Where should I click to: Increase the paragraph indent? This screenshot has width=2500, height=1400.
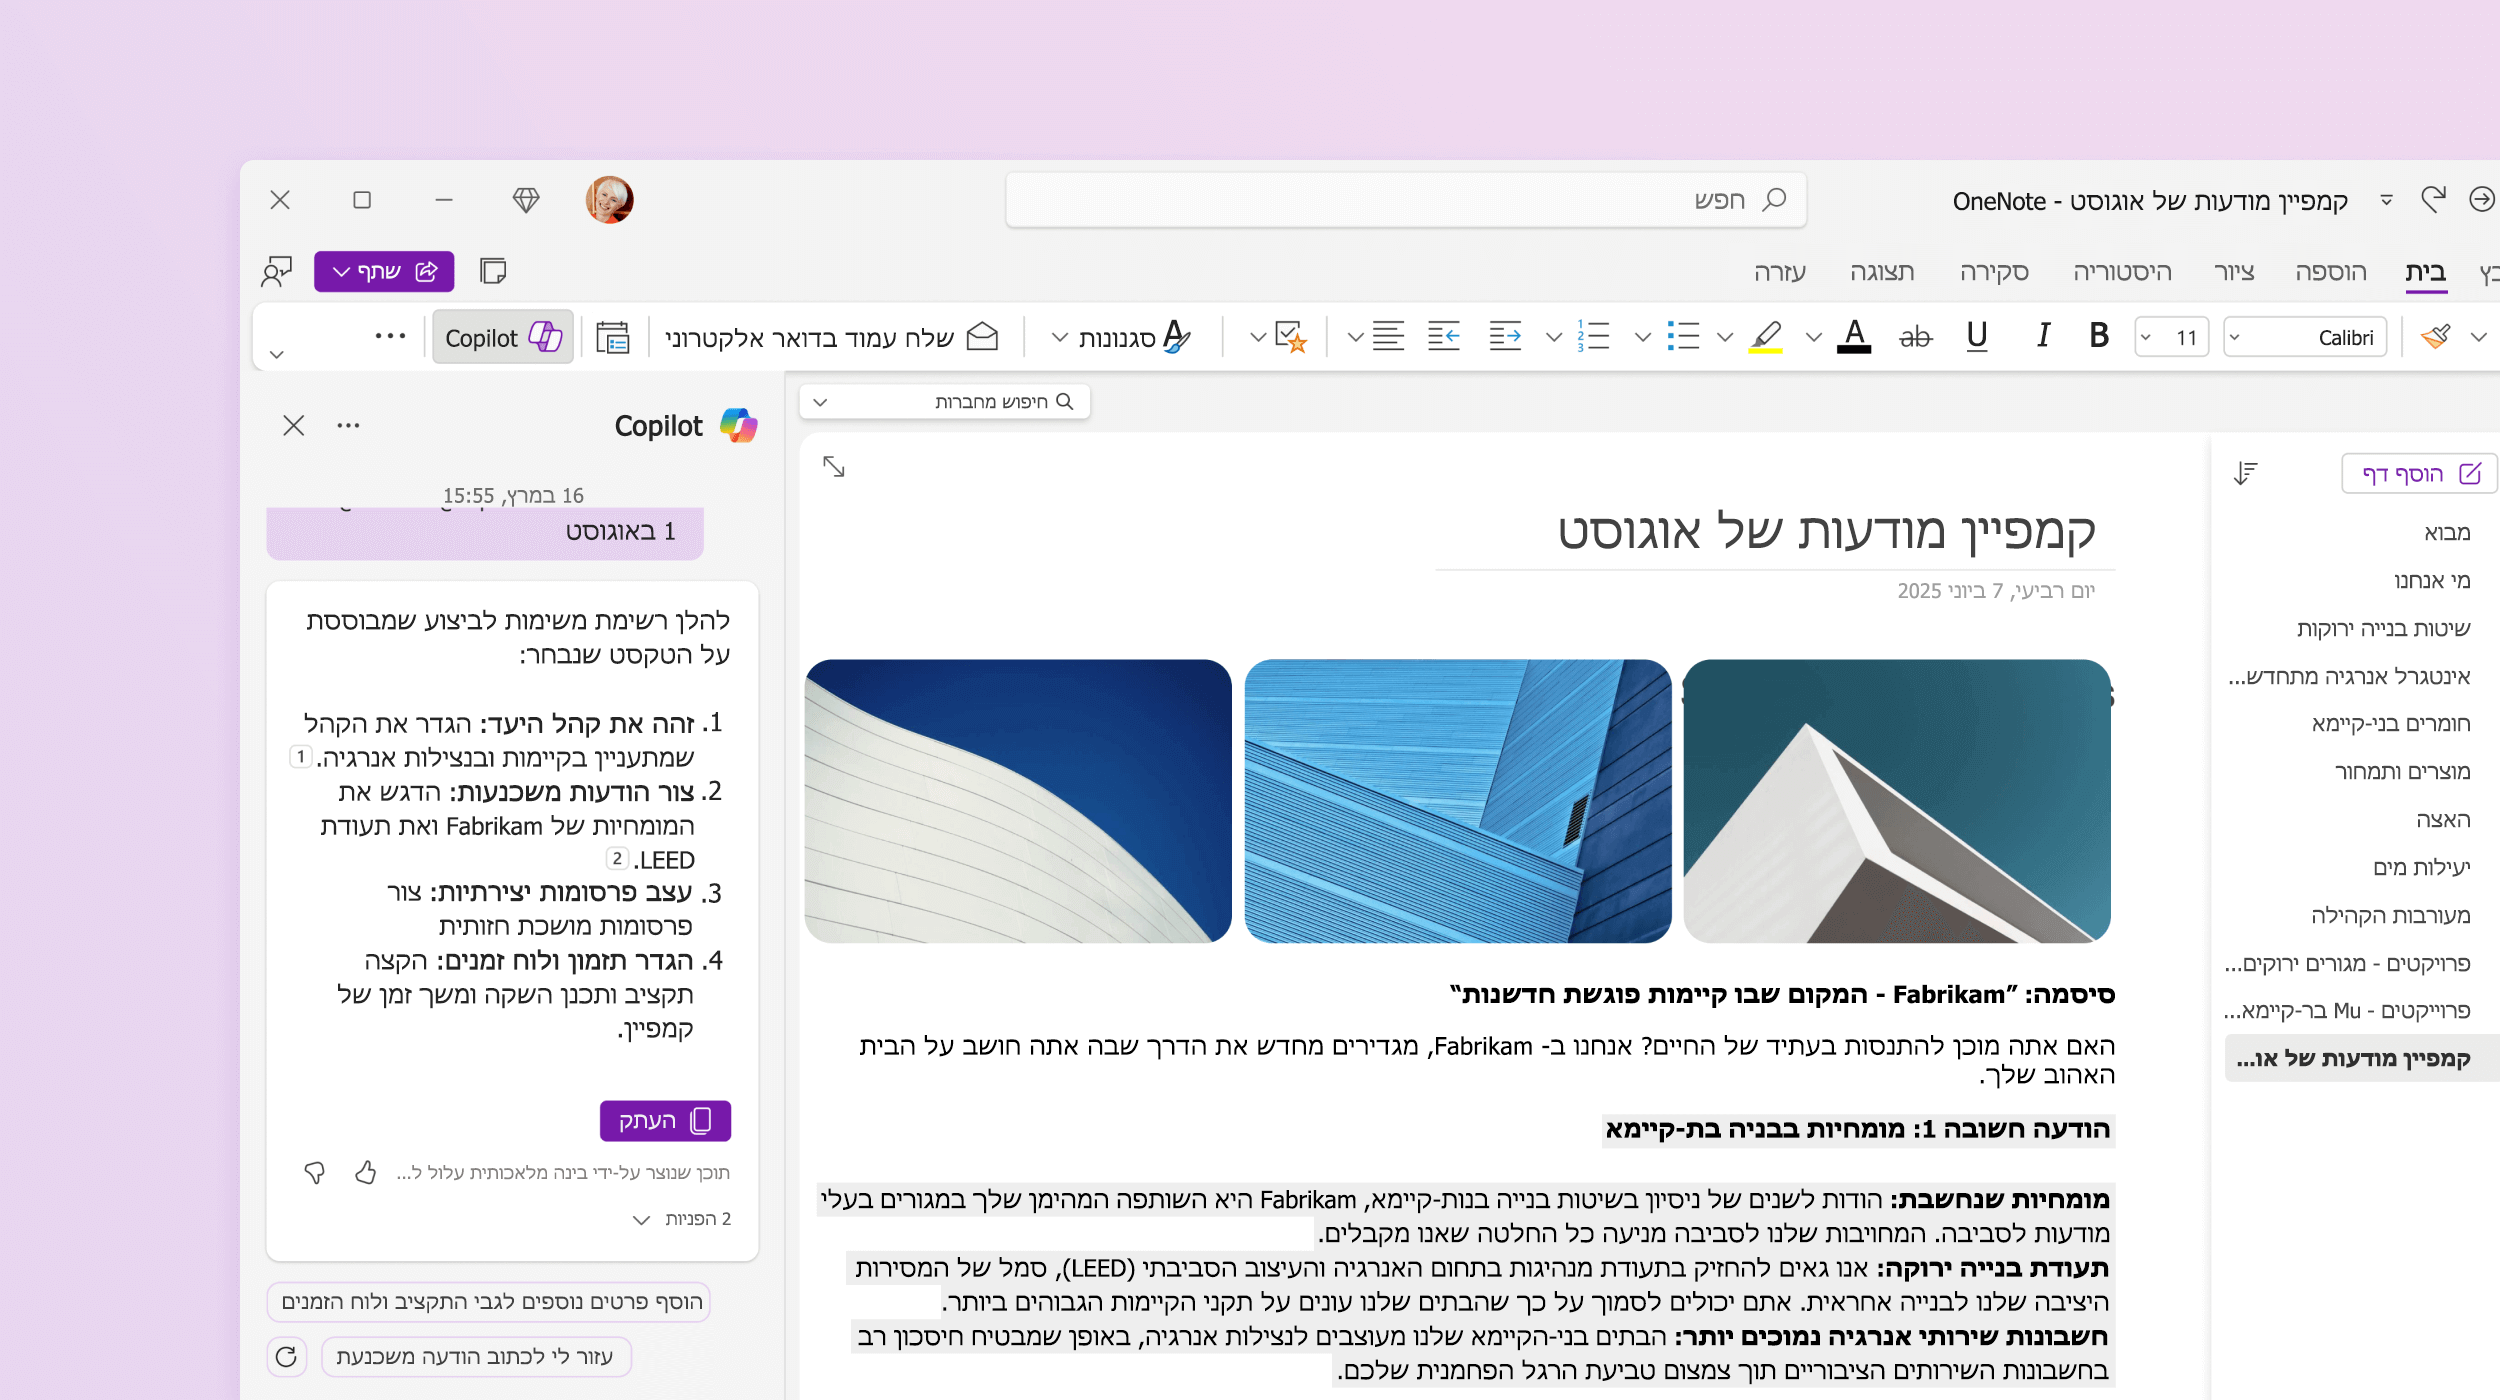[1504, 336]
